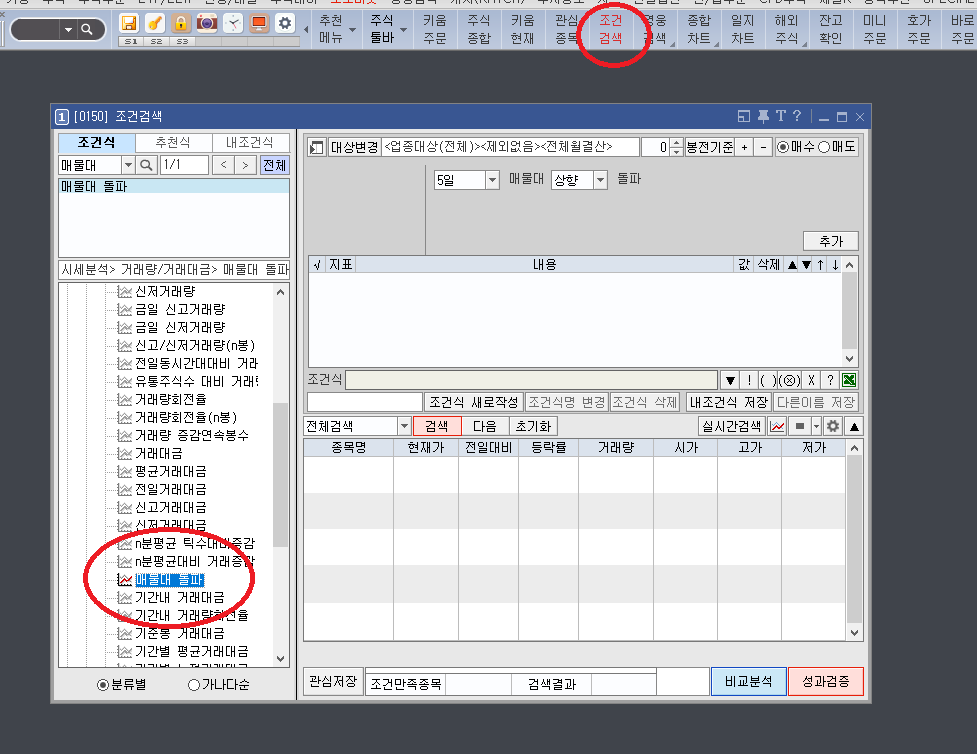This screenshot has width=977, height=754.
Task: Select the 매도 radio button
Action: tap(824, 147)
